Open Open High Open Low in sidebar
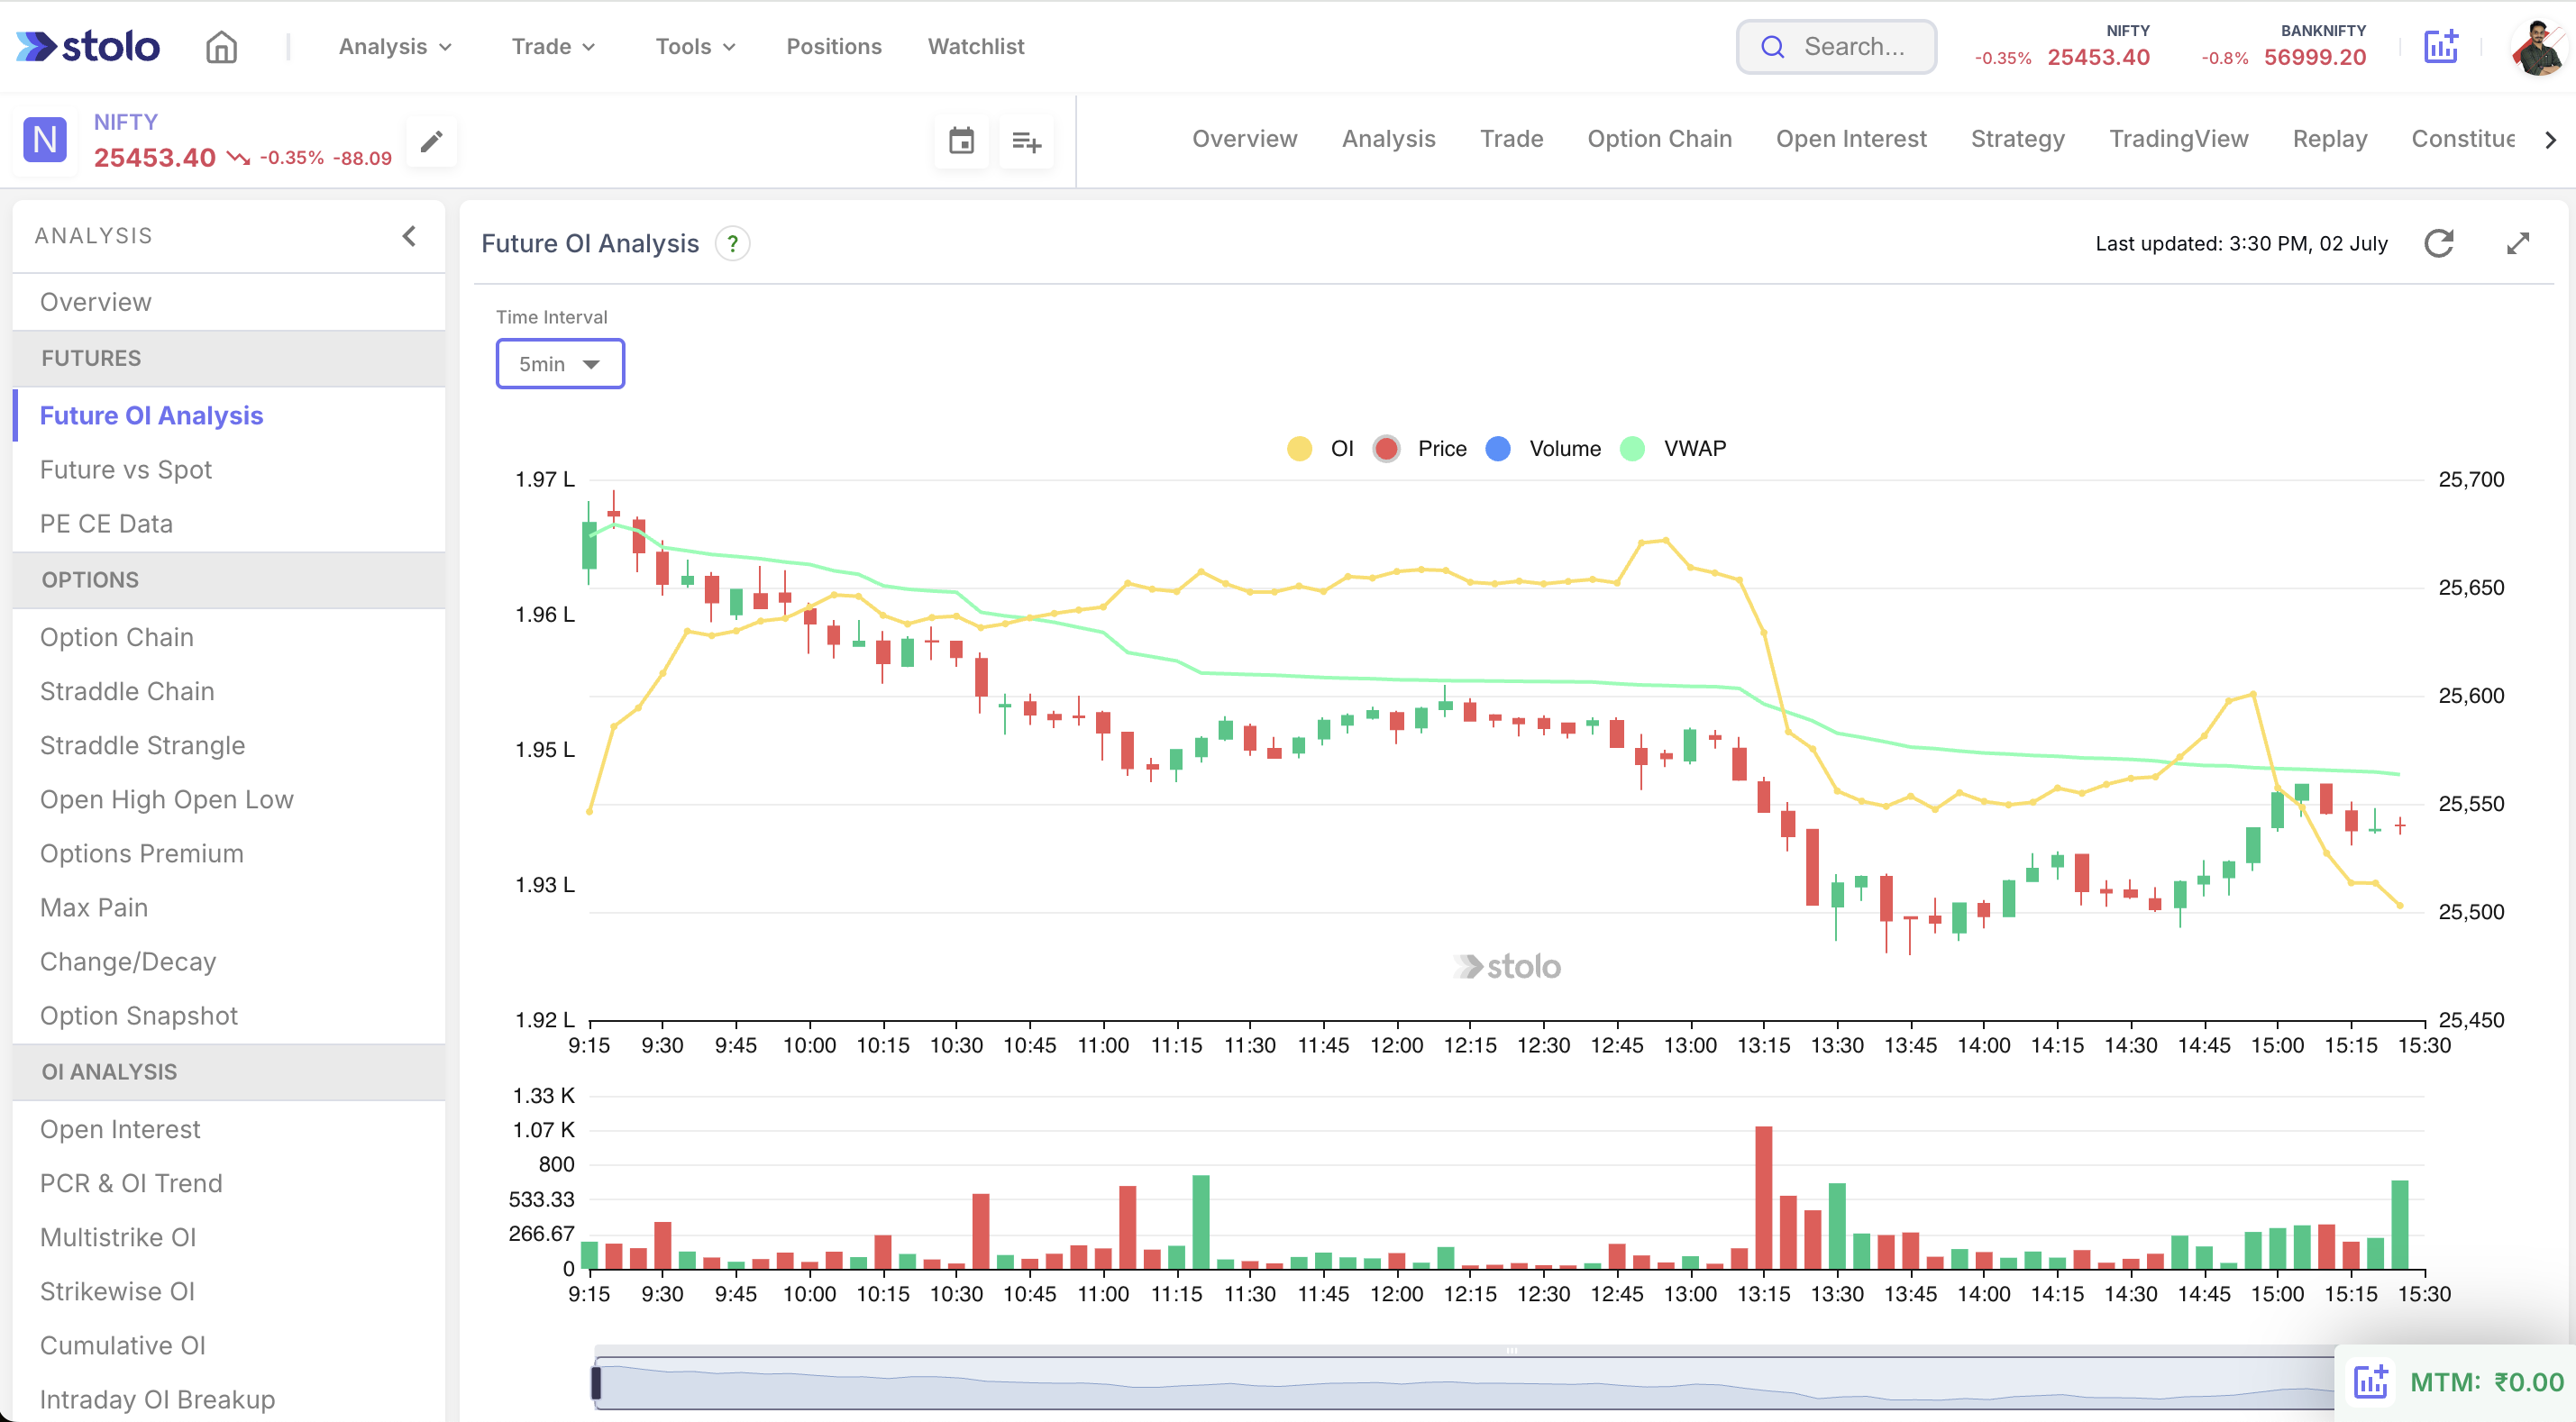The height and width of the screenshot is (1422, 2576). click(229, 799)
